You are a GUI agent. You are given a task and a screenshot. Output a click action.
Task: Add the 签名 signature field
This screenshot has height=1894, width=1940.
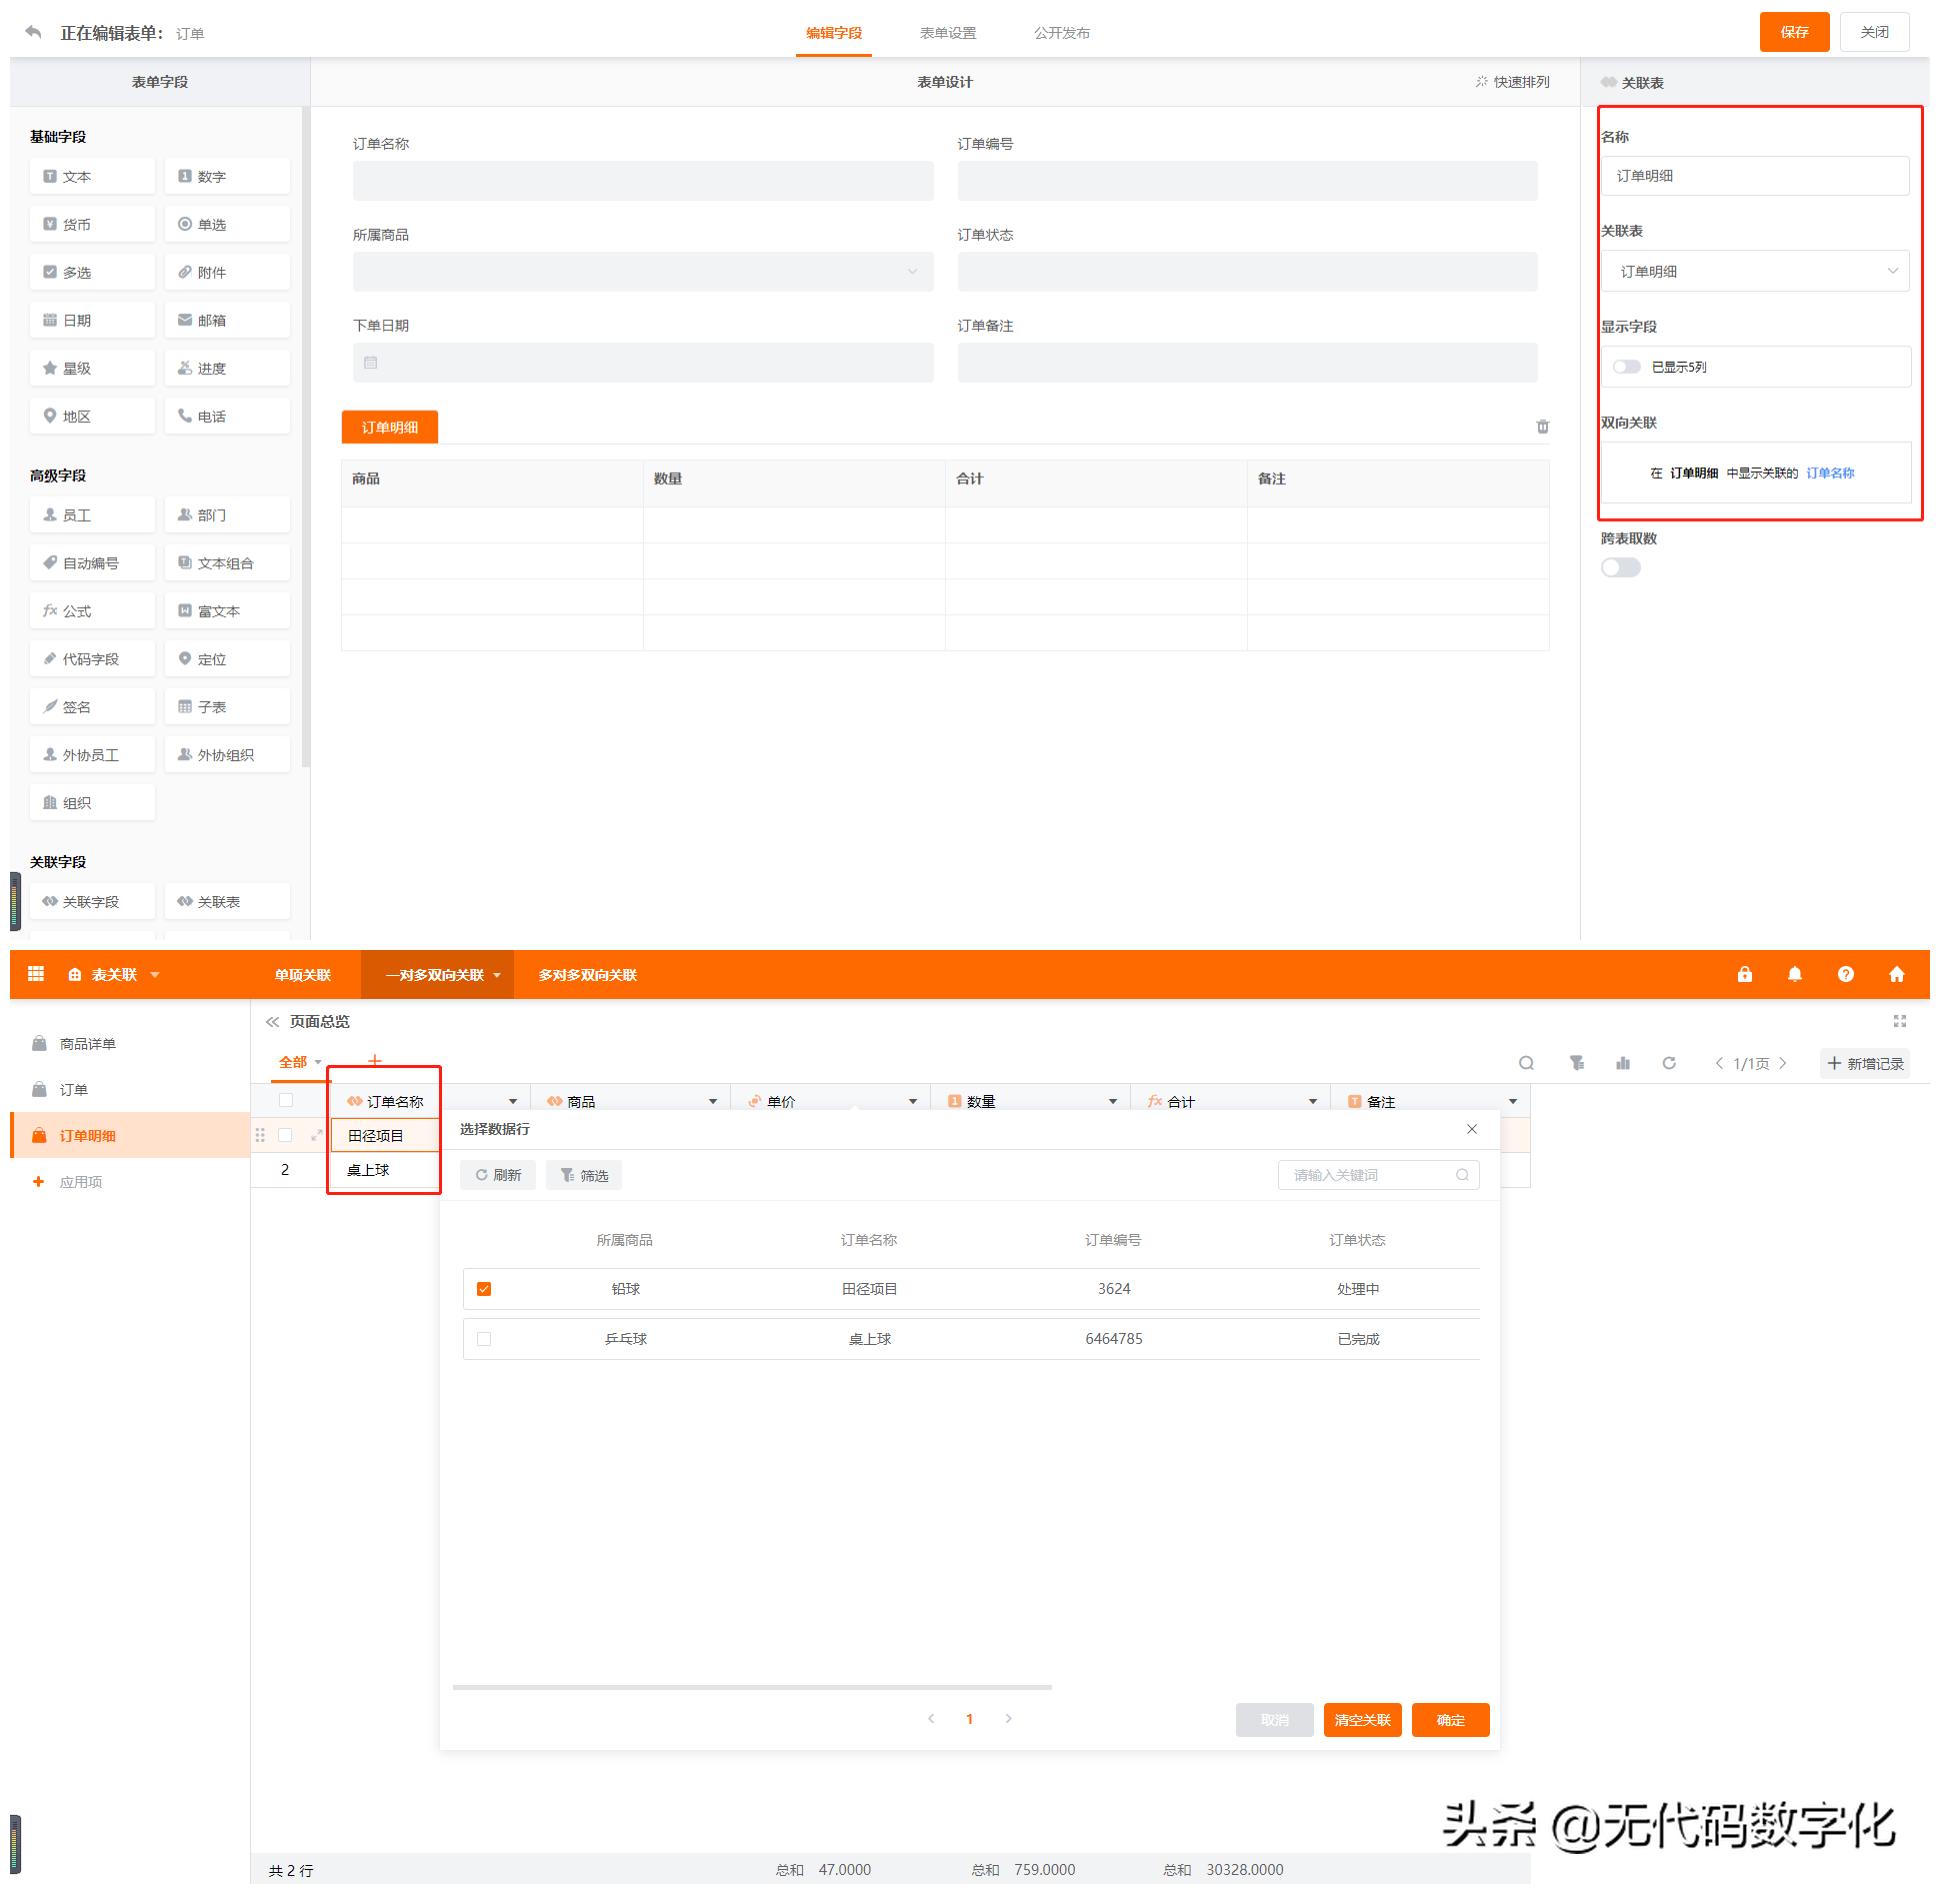92,707
